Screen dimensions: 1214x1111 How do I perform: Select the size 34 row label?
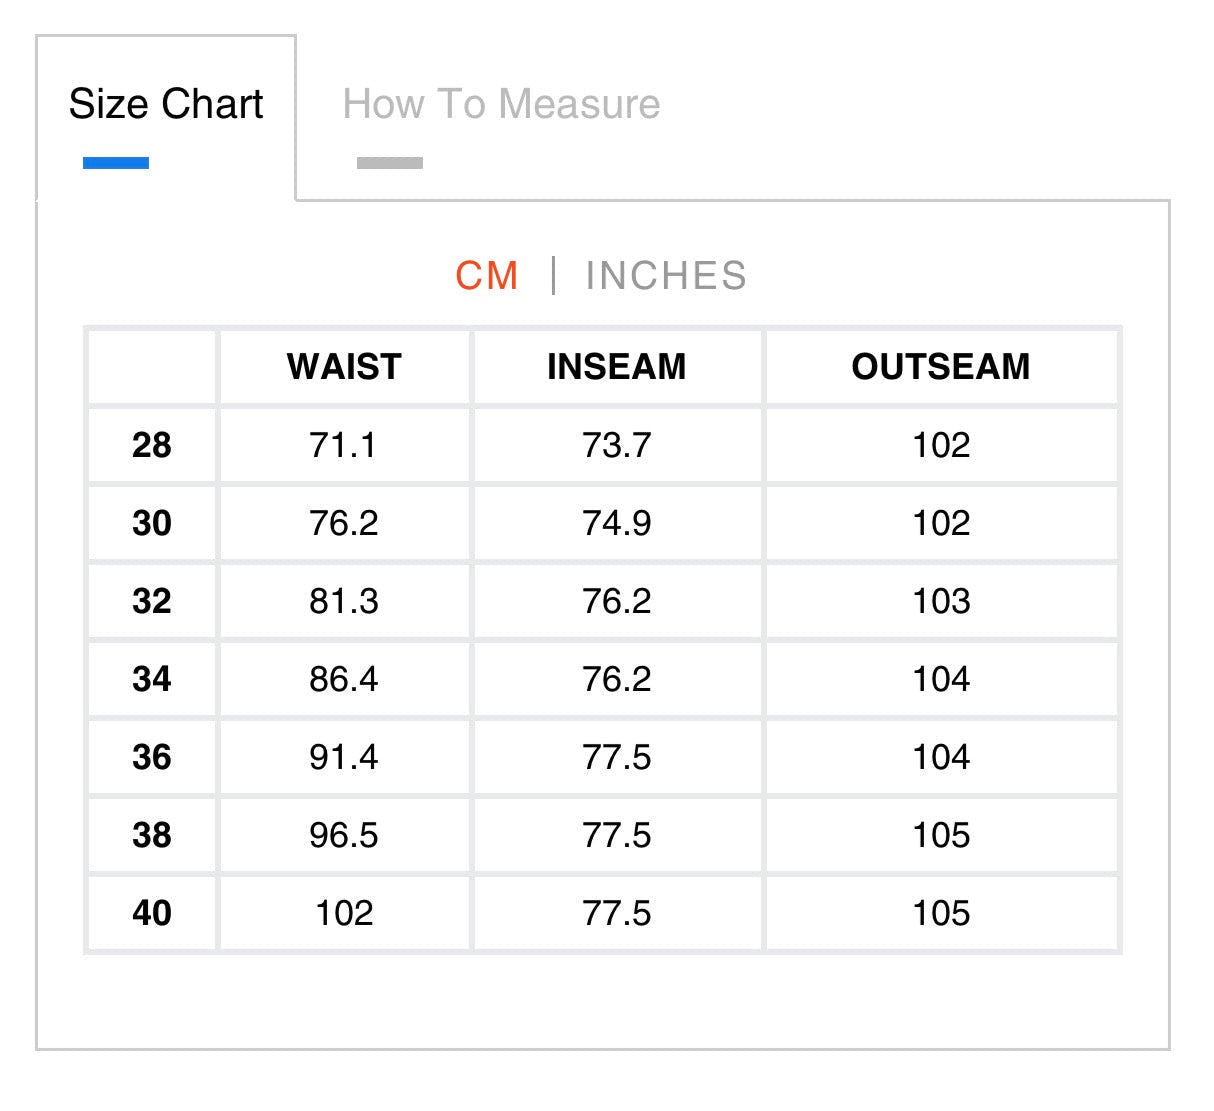[152, 679]
